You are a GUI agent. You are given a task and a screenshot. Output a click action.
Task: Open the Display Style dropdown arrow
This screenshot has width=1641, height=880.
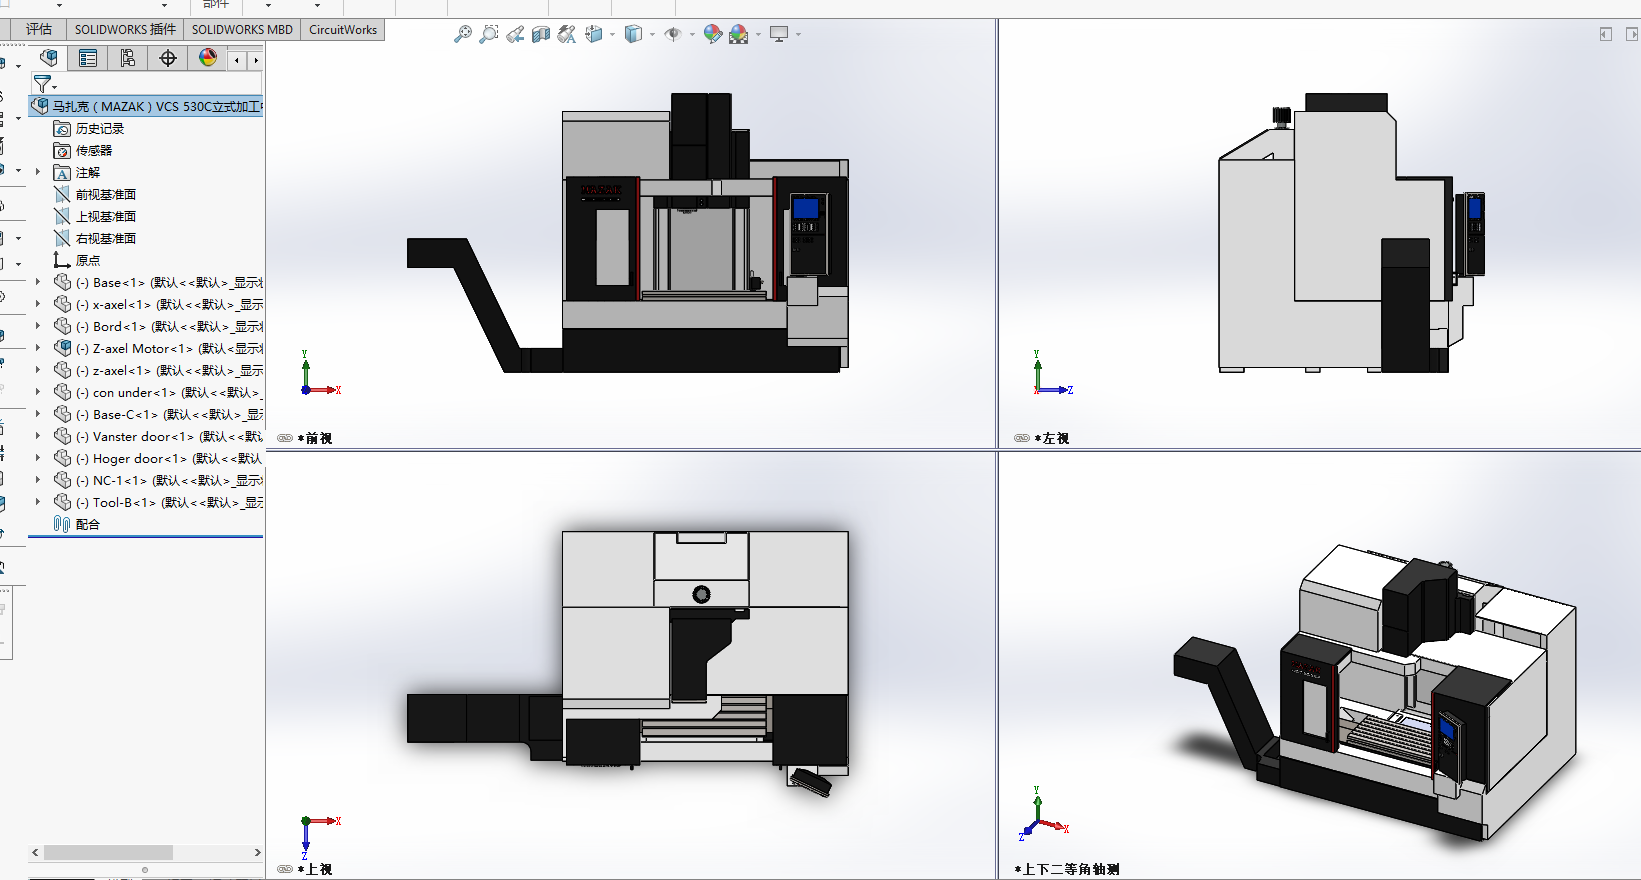tap(652, 35)
